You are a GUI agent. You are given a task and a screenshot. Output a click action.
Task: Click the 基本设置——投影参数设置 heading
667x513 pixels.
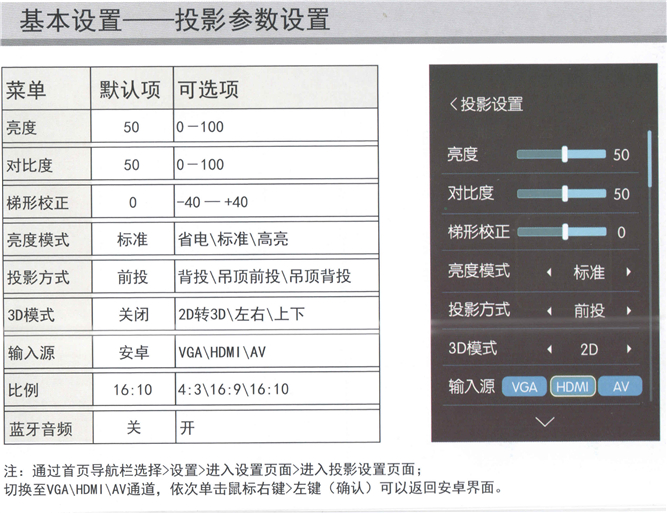175,20
